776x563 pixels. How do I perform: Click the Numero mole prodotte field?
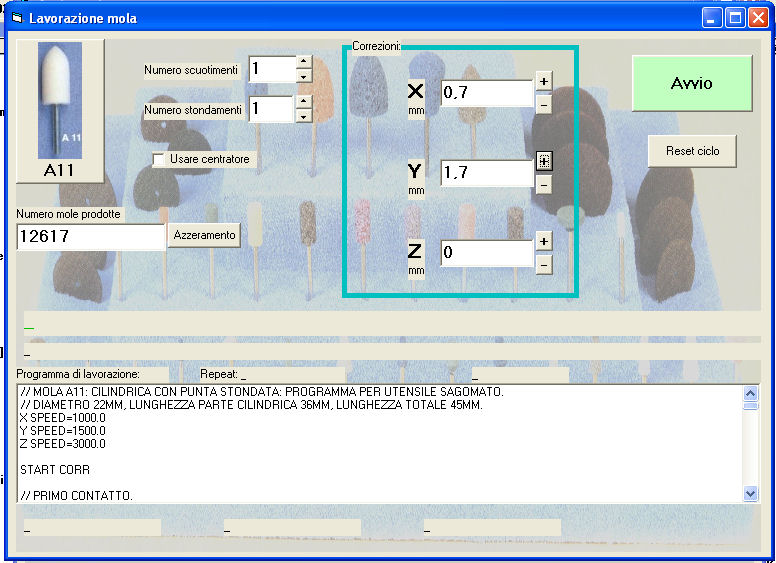(90, 237)
